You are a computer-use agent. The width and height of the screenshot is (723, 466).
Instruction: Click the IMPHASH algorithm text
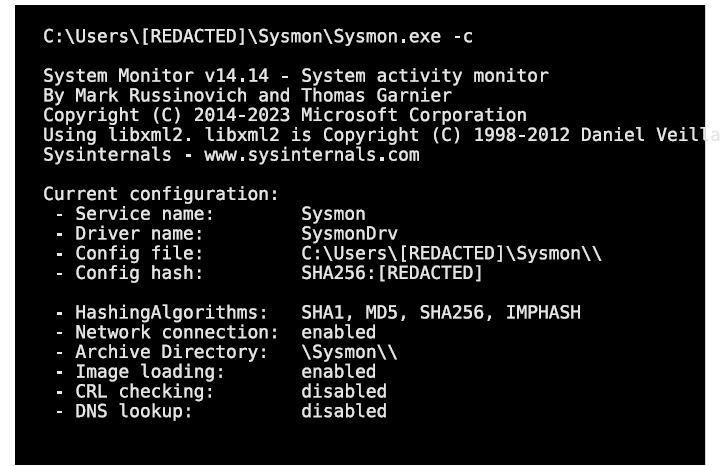pos(543,313)
